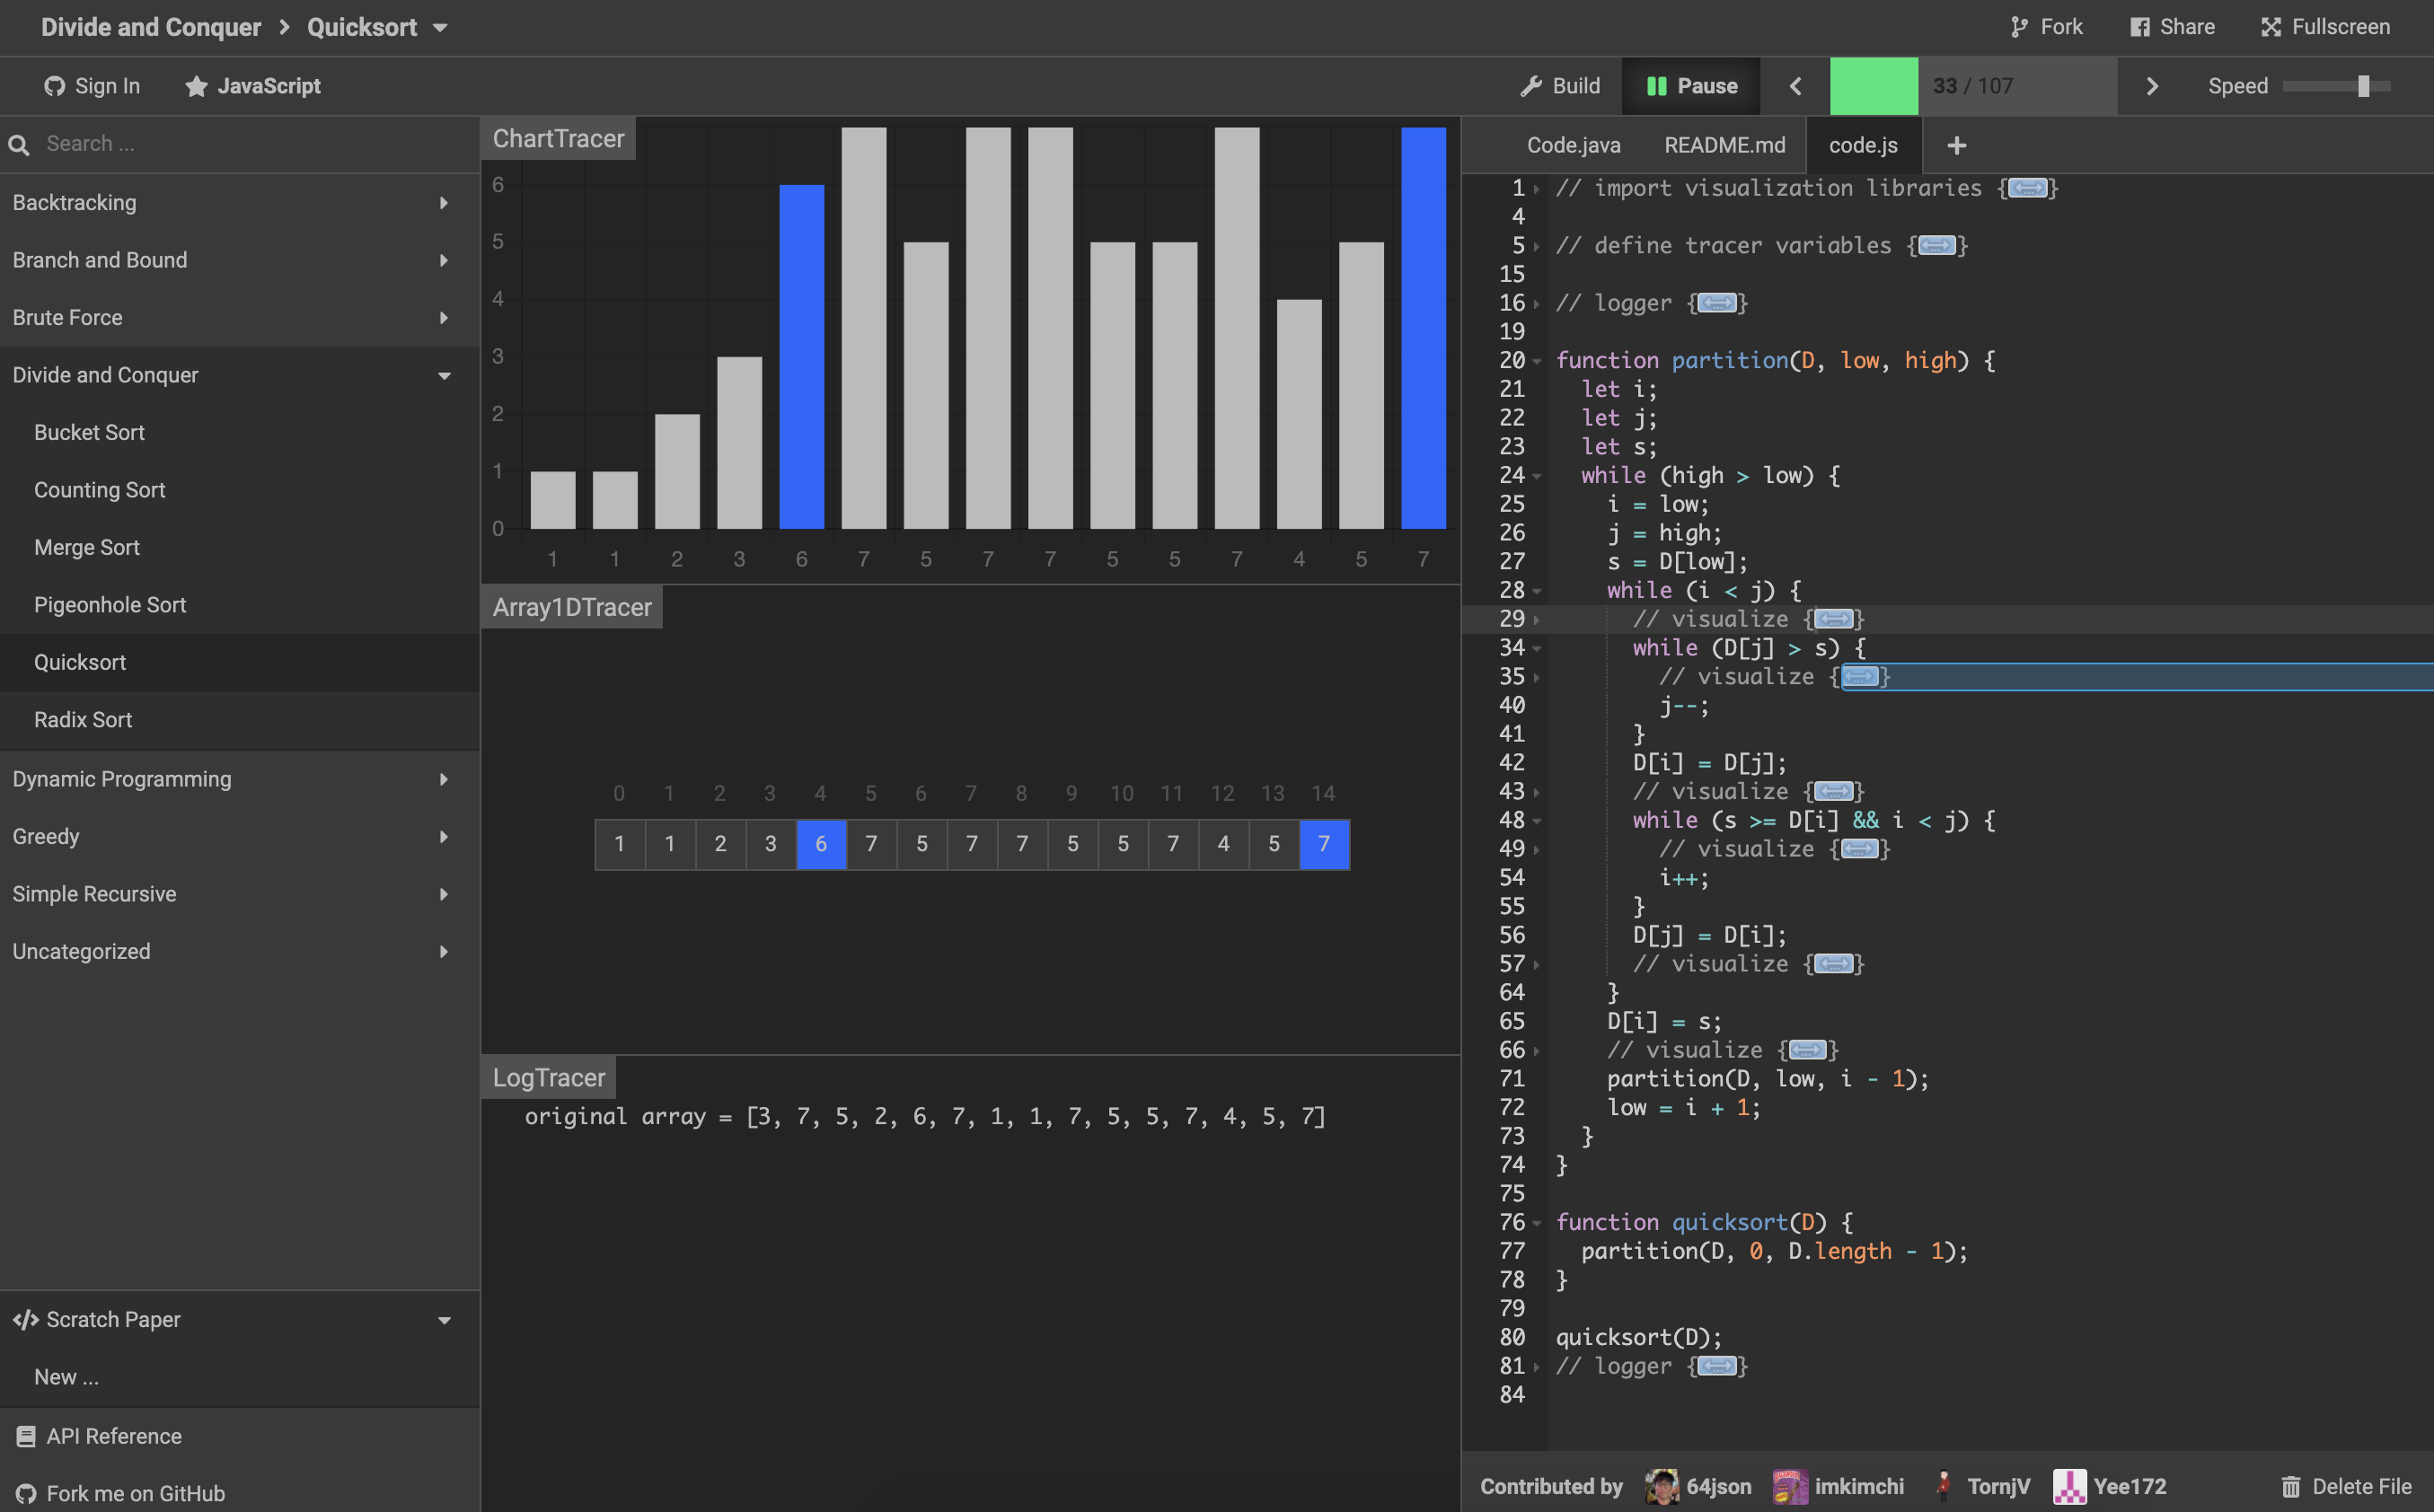Click the Build wrench button
This screenshot has width=2434, height=1512.
coord(1560,86)
